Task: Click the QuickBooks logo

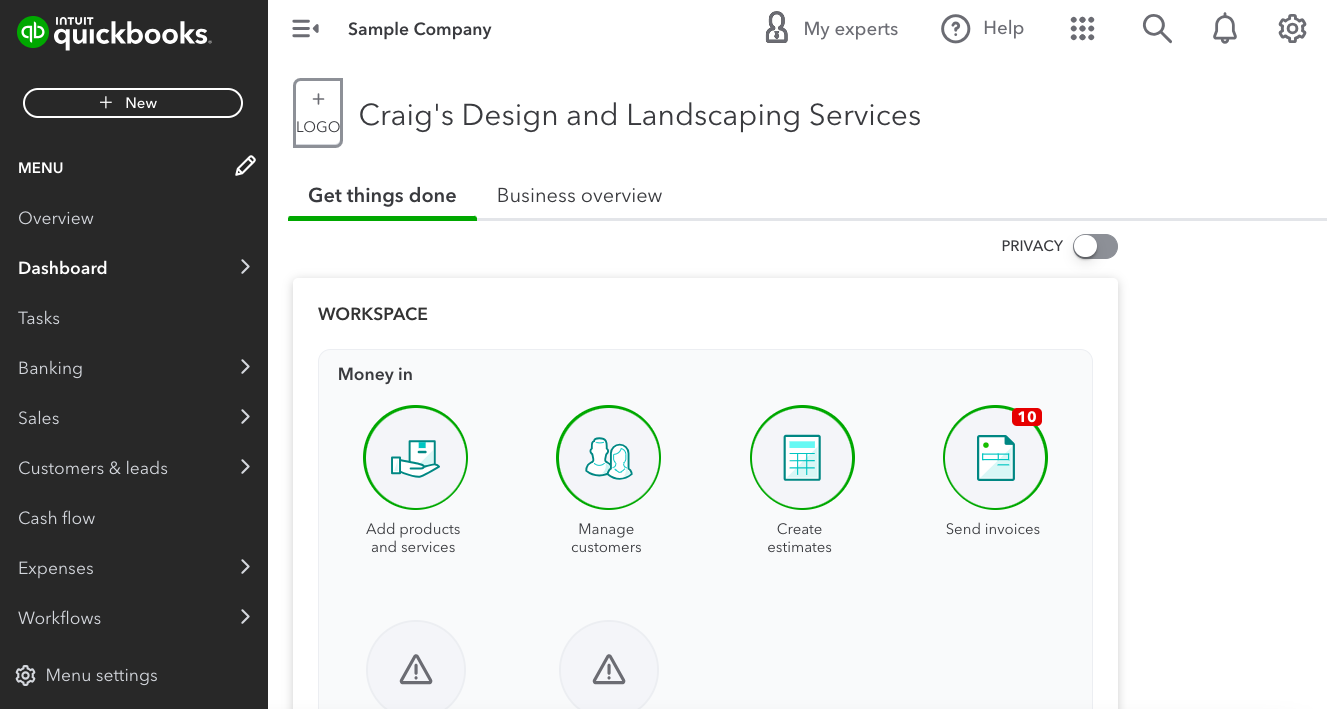Action: tap(113, 32)
